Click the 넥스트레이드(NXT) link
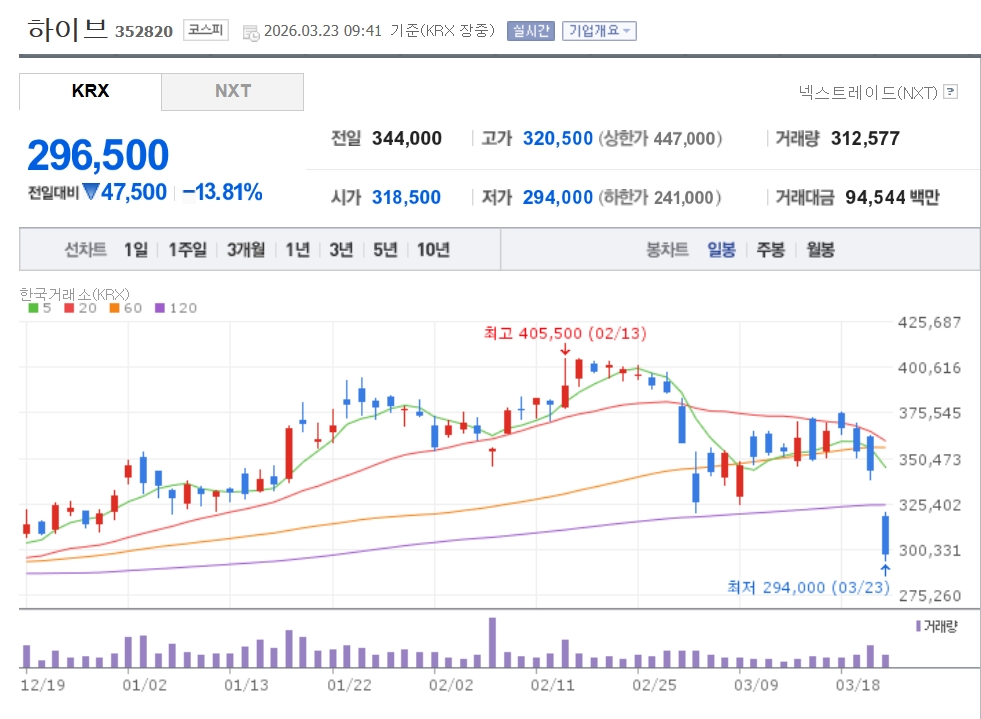Viewport: 981px width, 719px height. pos(867,92)
